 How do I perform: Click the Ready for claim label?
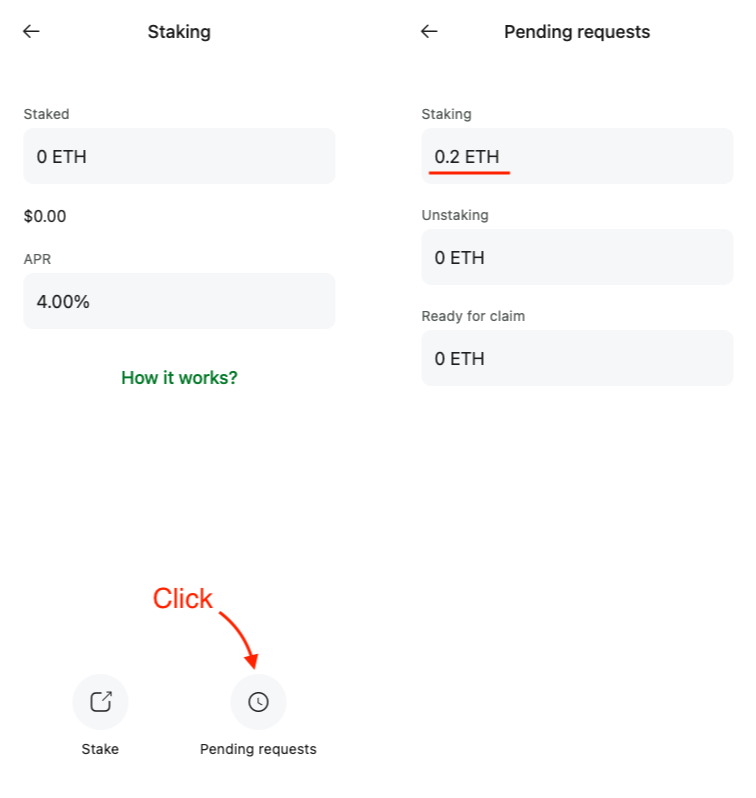473,316
